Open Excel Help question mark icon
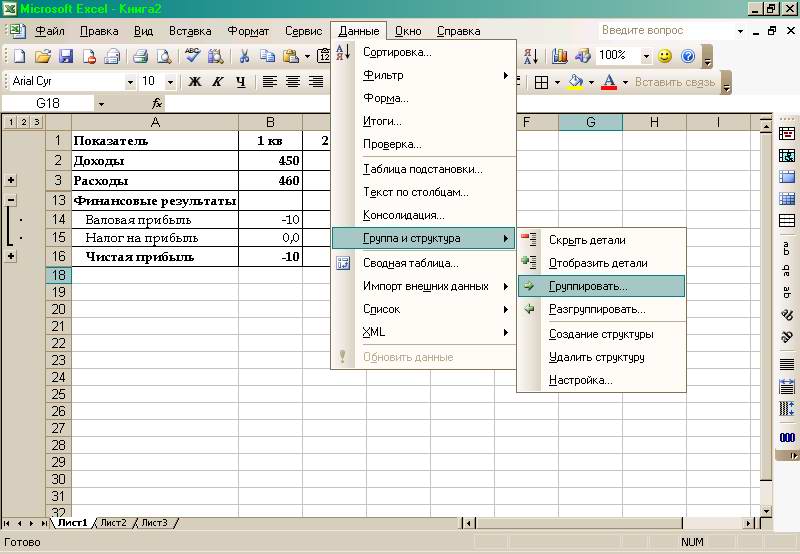800x554 pixels. [x=688, y=56]
